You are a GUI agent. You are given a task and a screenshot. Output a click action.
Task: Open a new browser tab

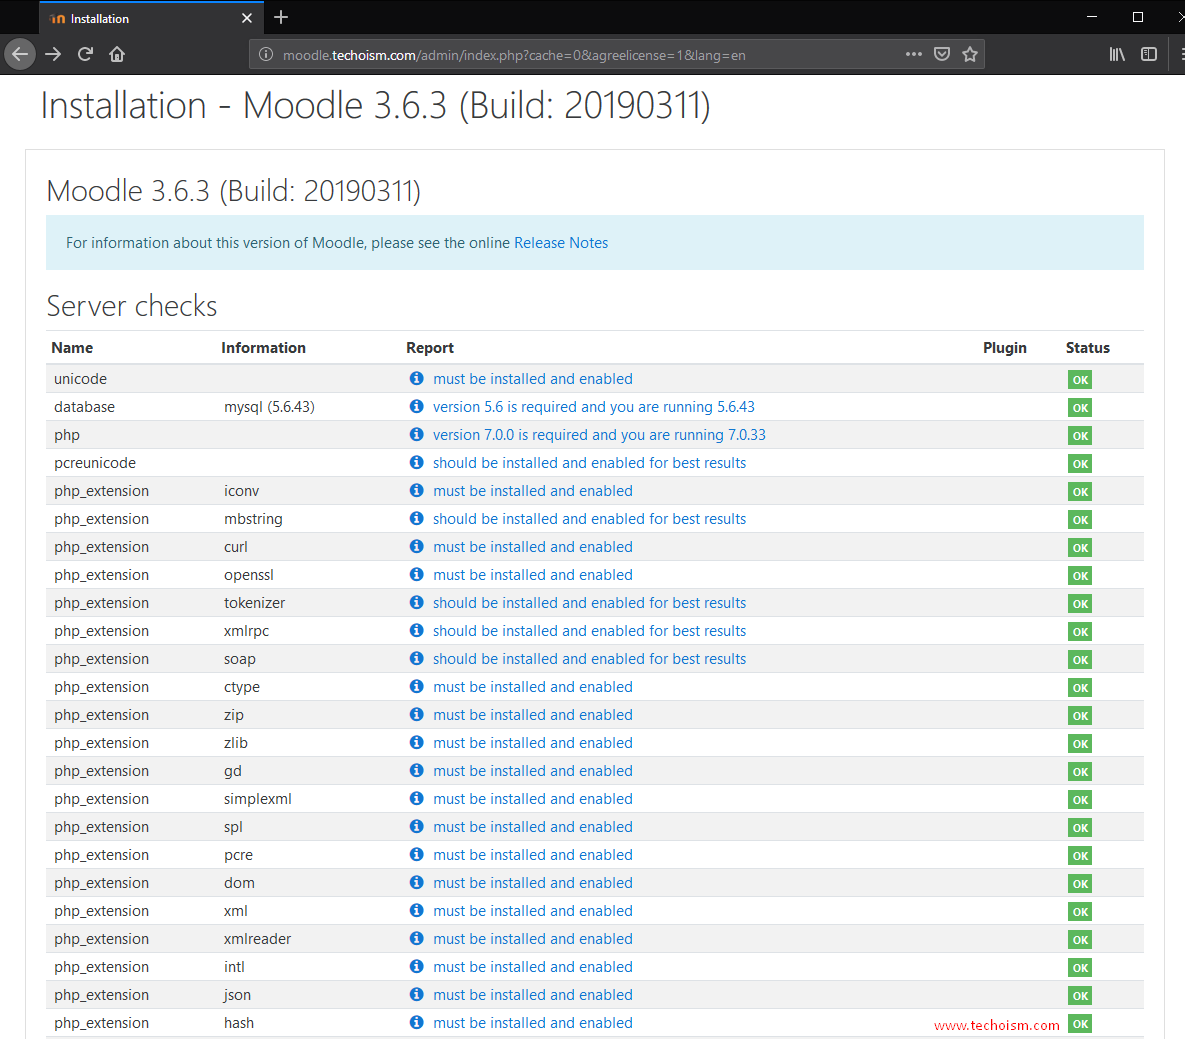281,17
